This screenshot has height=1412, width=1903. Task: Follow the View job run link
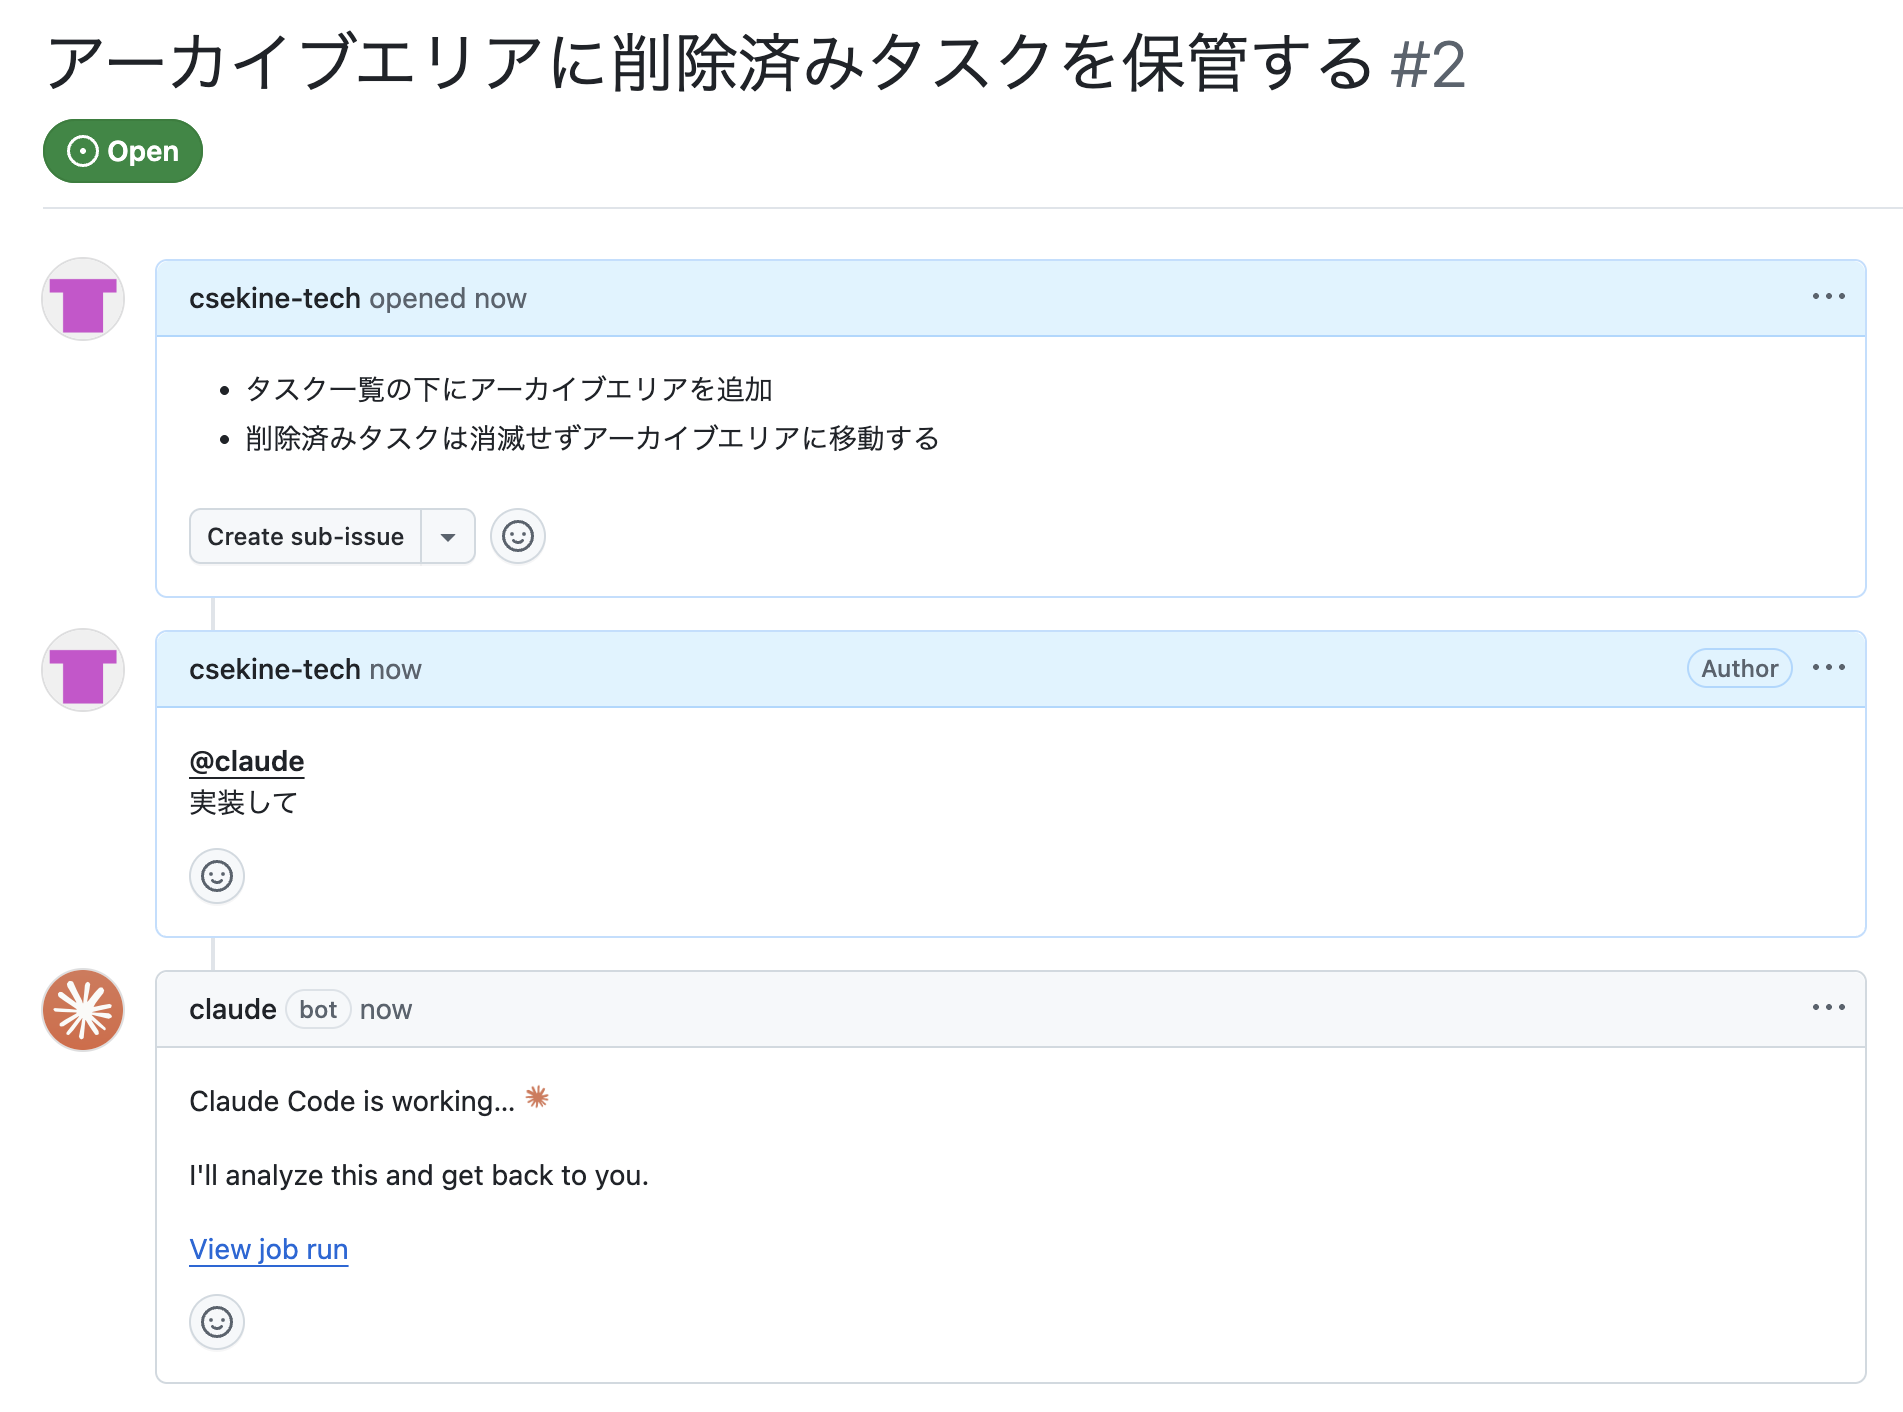(268, 1249)
